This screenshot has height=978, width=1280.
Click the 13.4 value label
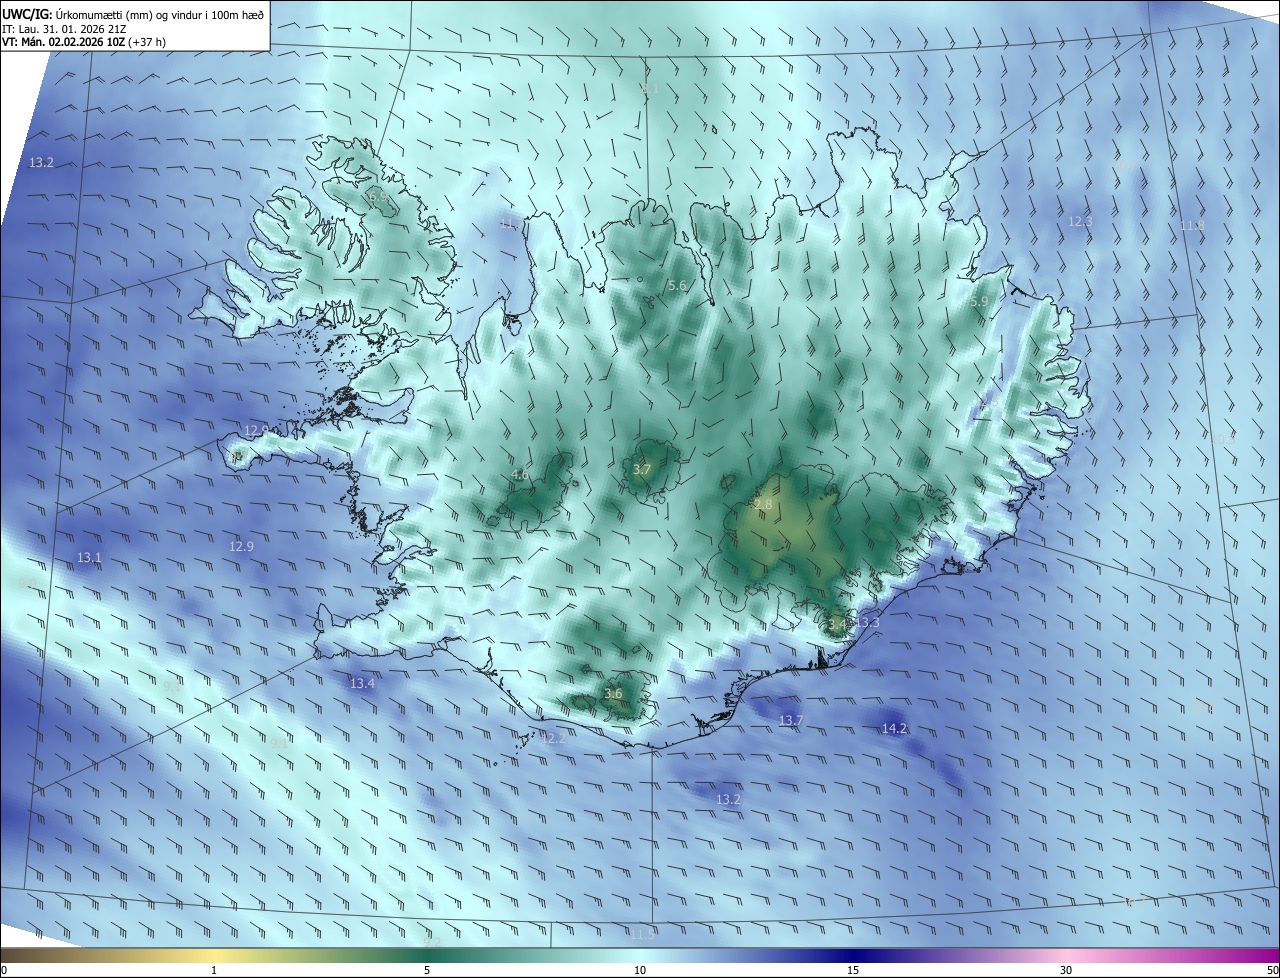(x=362, y=683)
